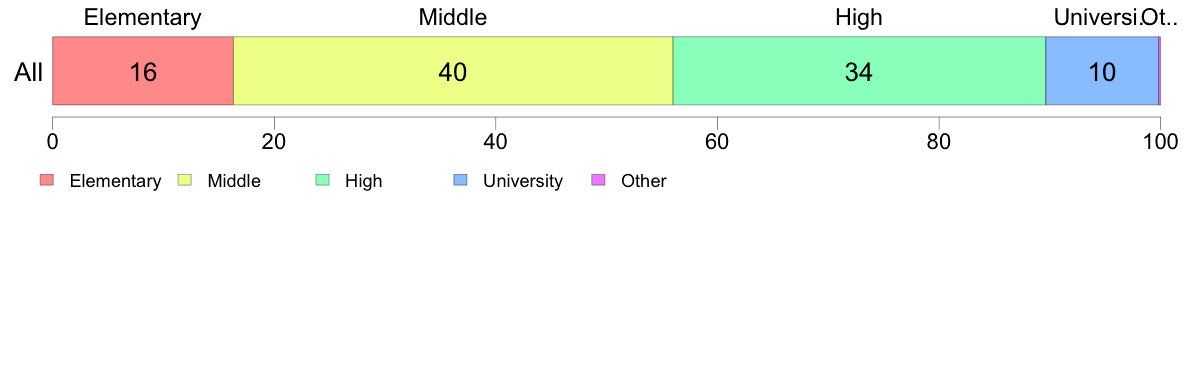The image size is (1188, 368).
Task: Click the red Elementary legend swatch
Action: point(46,180)
